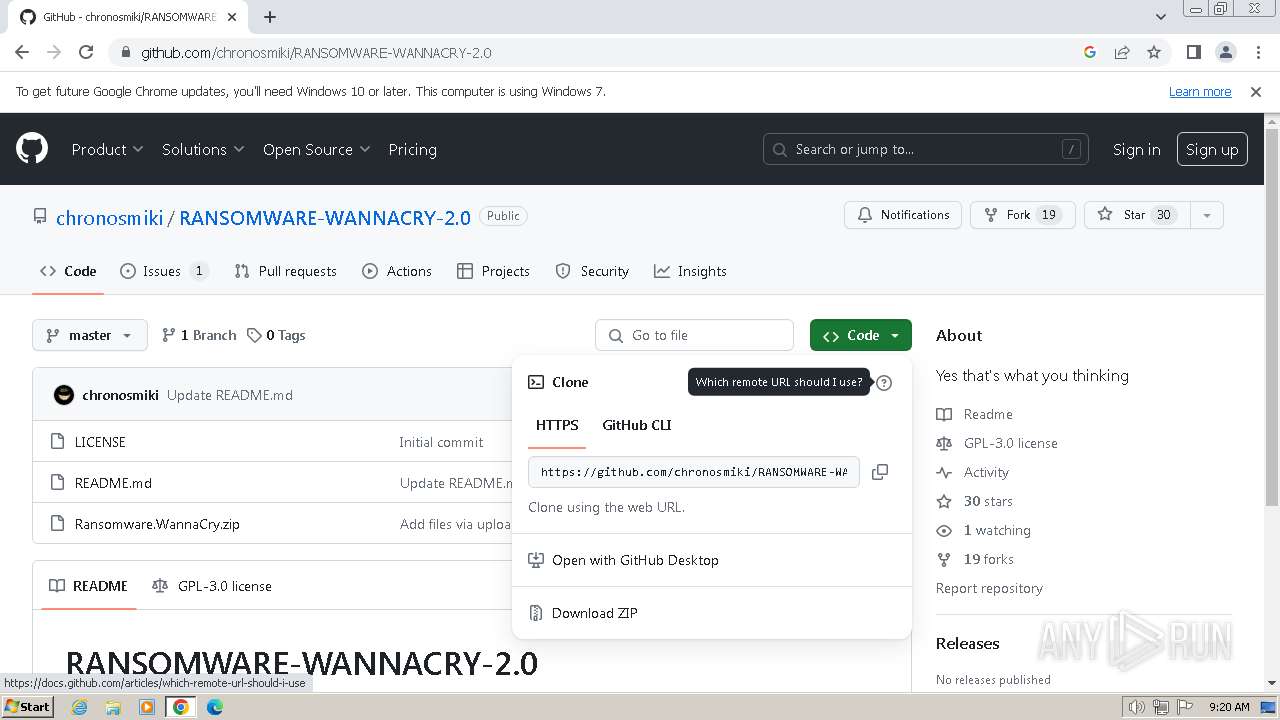Click the browser back arrow

[22, 52]
